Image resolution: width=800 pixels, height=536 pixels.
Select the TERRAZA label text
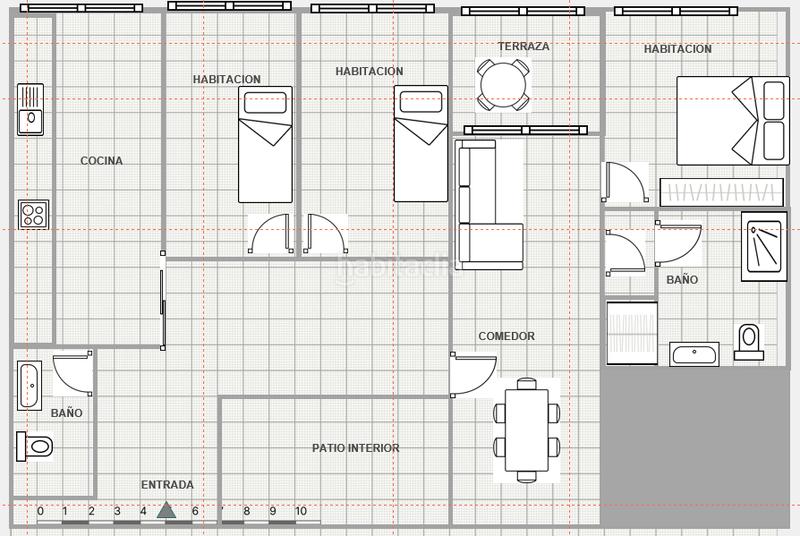[524, 46]
